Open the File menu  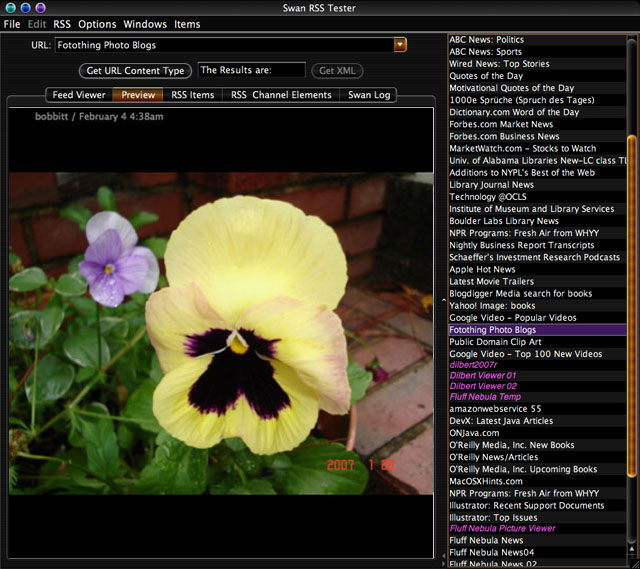tap(12, 24)
